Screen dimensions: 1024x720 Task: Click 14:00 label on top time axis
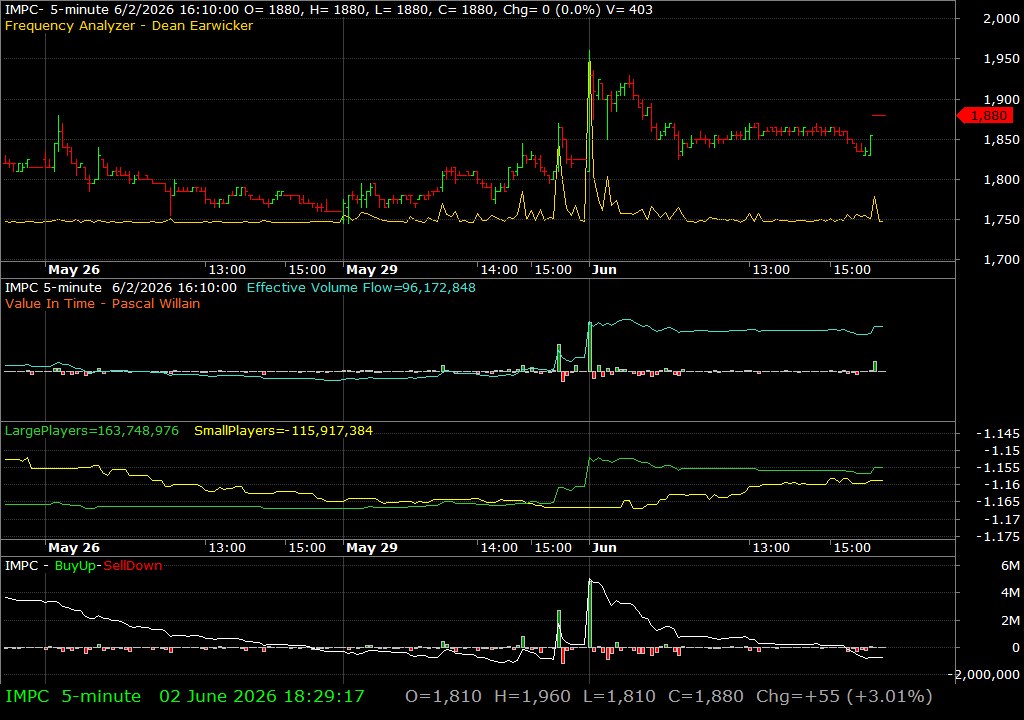point(499,269)
